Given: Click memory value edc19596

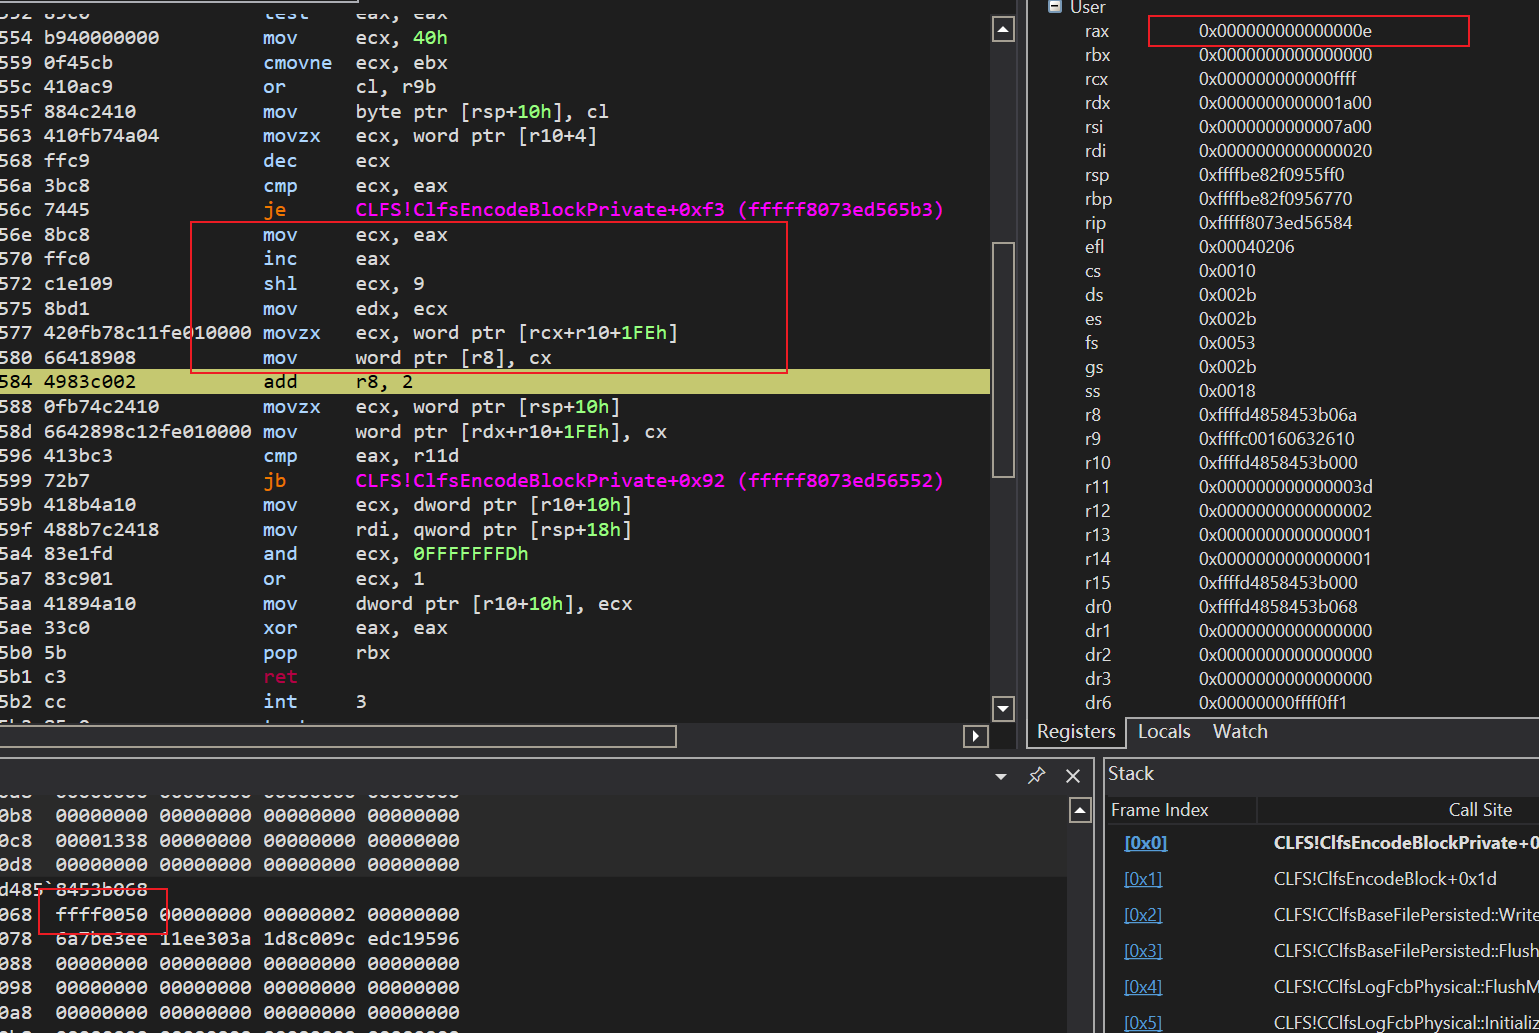Looking at the screenshot, I should click(413, 939).
